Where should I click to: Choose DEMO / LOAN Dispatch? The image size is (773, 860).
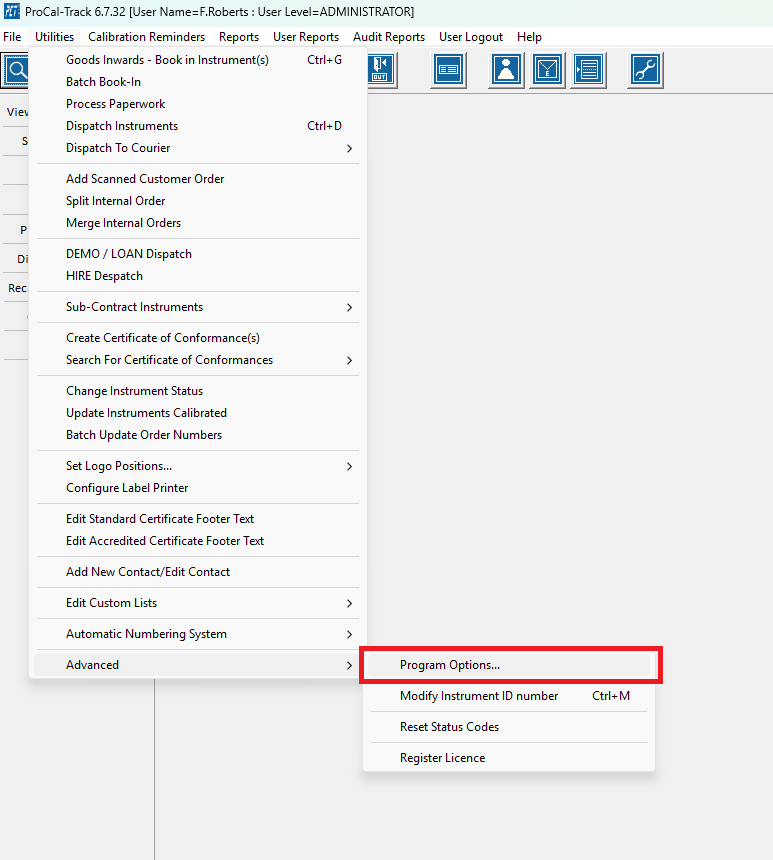pyautogui.click(x=198, y=254)
